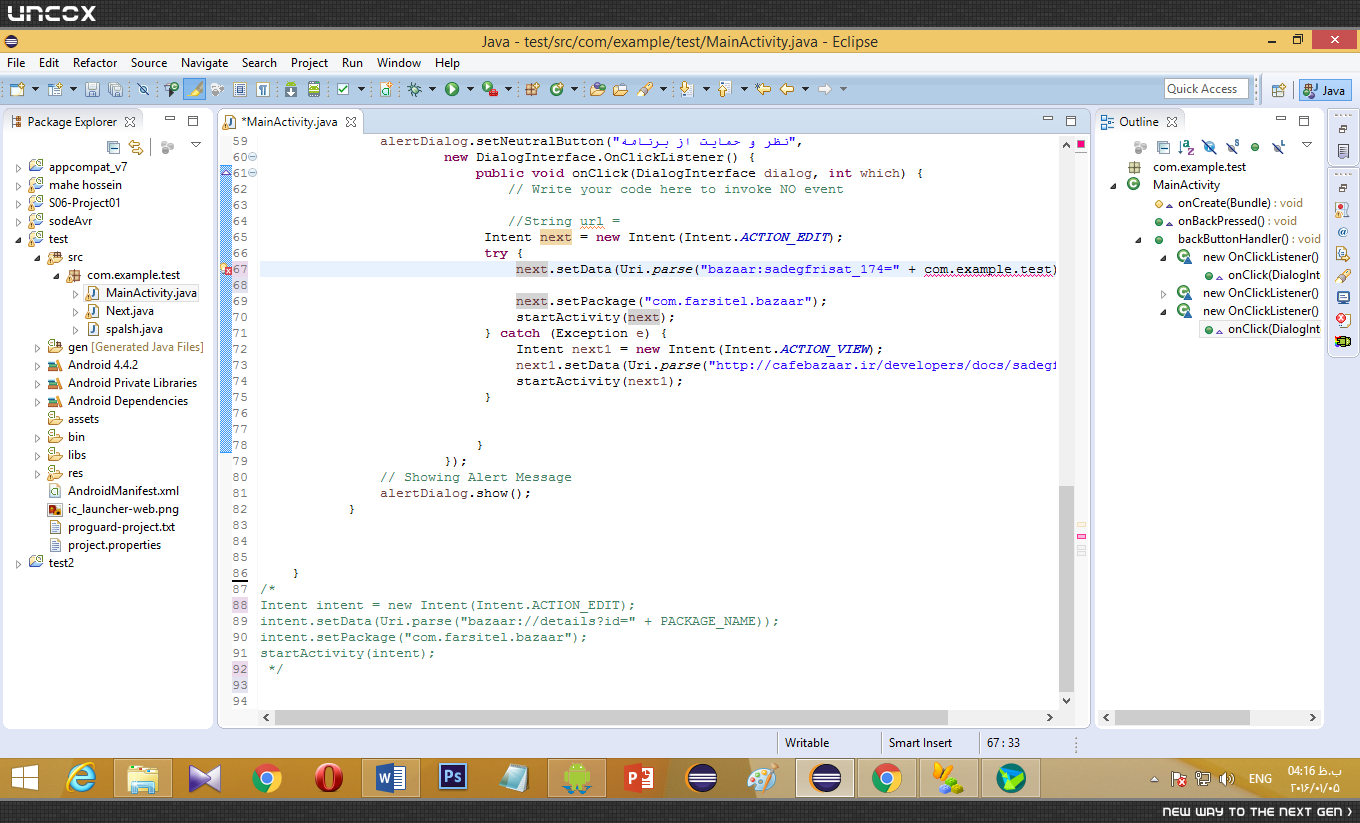
Task: Click the editor vertical scrollbar thumb
Action: tap(1066, 587)
